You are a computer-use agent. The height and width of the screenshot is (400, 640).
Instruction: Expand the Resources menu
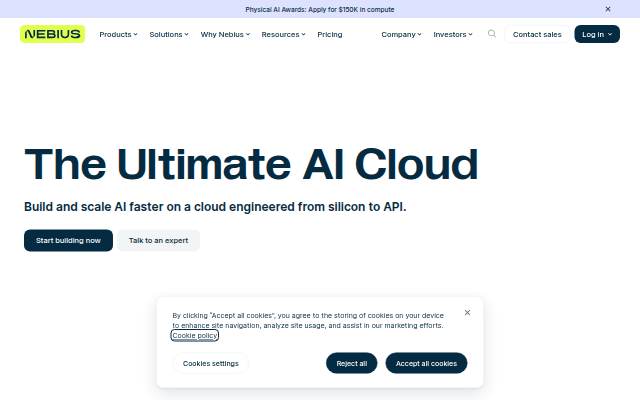[x=283, y=34]
